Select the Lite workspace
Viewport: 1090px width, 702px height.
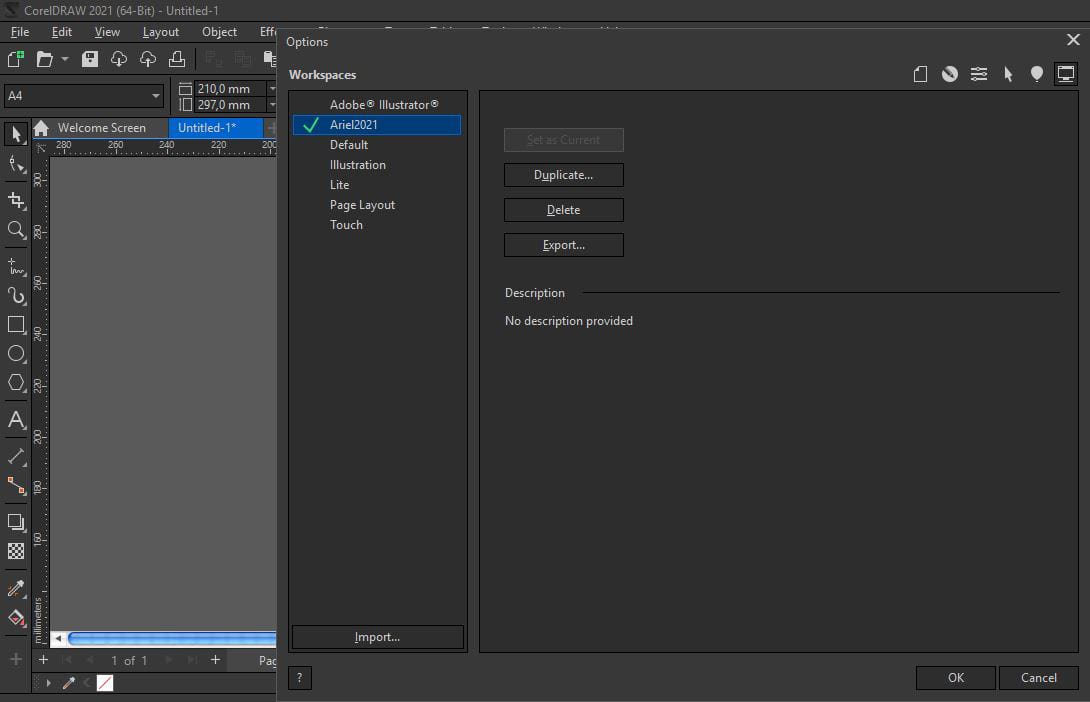pyautogui.click(x=377, y=185)
